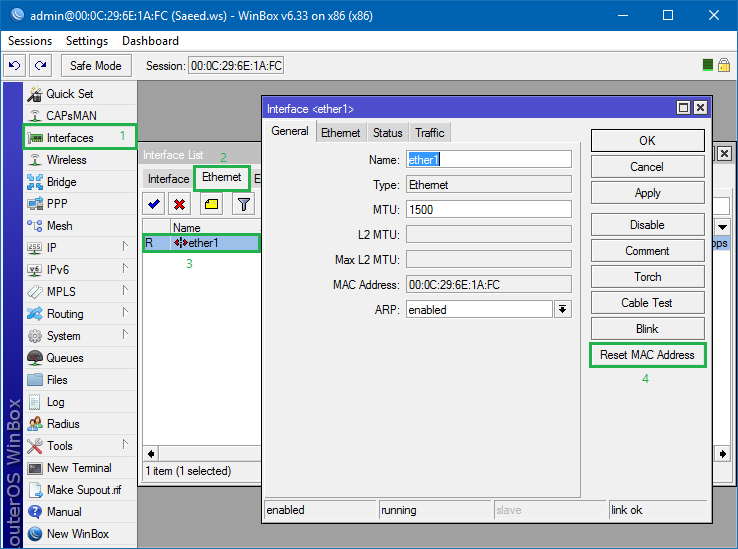Click the yellow Comment note icon

211,204
